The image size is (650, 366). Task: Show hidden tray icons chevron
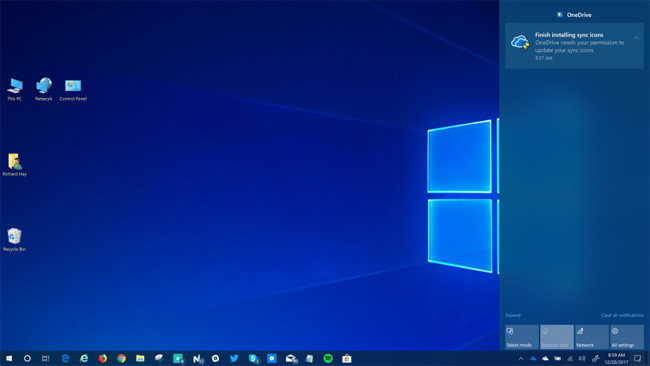(x=521, y=359)
